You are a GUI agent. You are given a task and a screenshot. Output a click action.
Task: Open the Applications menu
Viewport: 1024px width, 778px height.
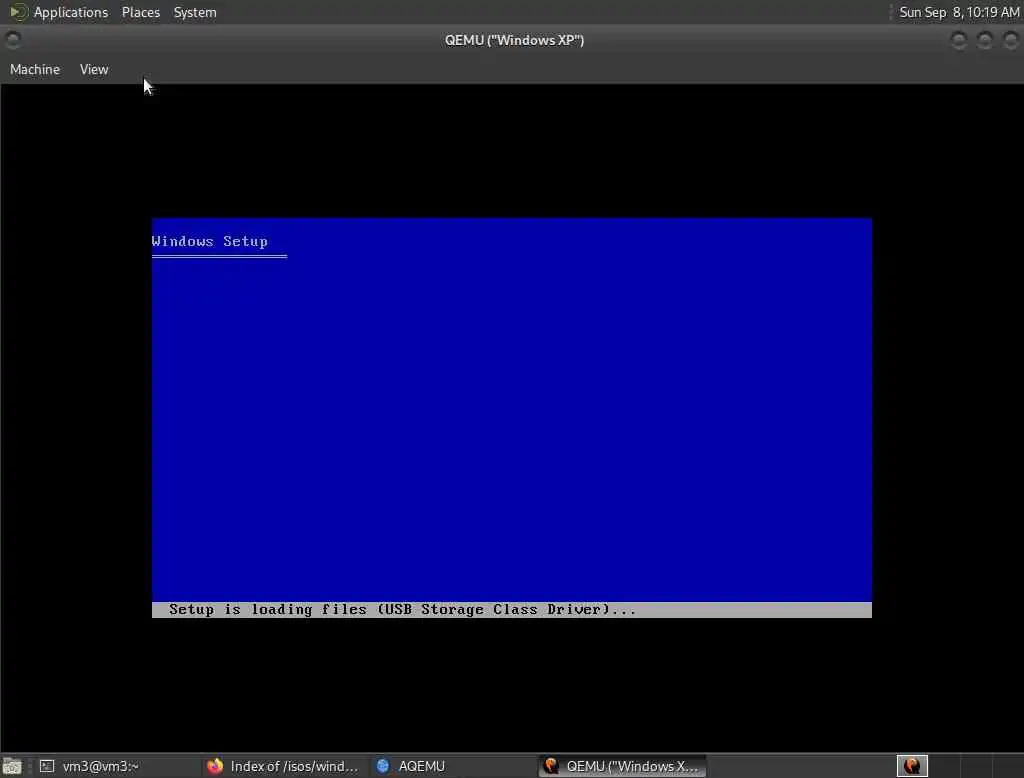click(x=71, y=12)
